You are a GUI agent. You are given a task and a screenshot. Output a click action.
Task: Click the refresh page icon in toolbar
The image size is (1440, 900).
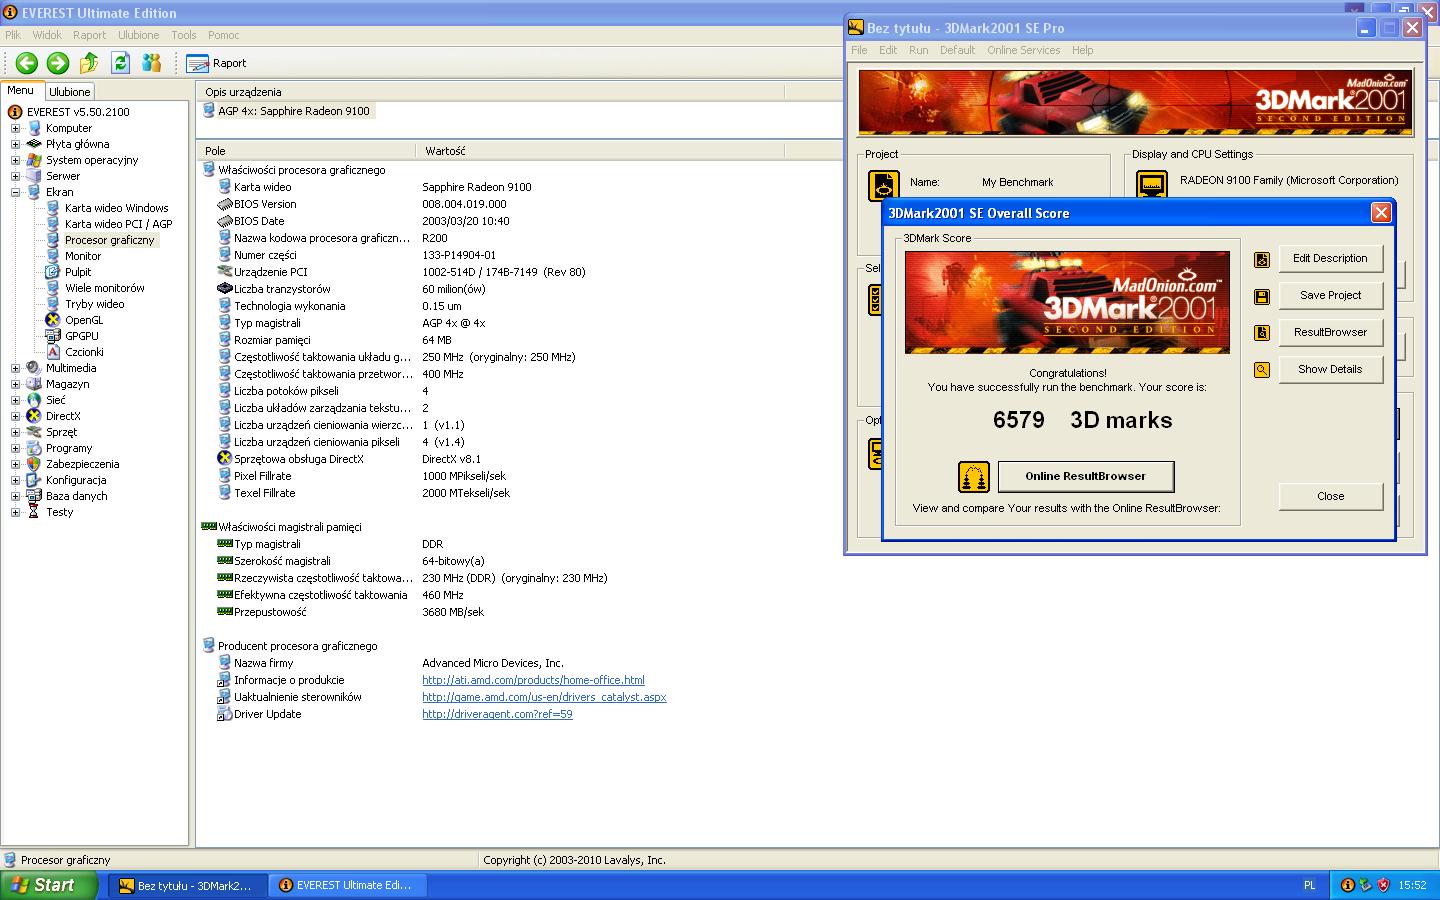tap(120, 63)
